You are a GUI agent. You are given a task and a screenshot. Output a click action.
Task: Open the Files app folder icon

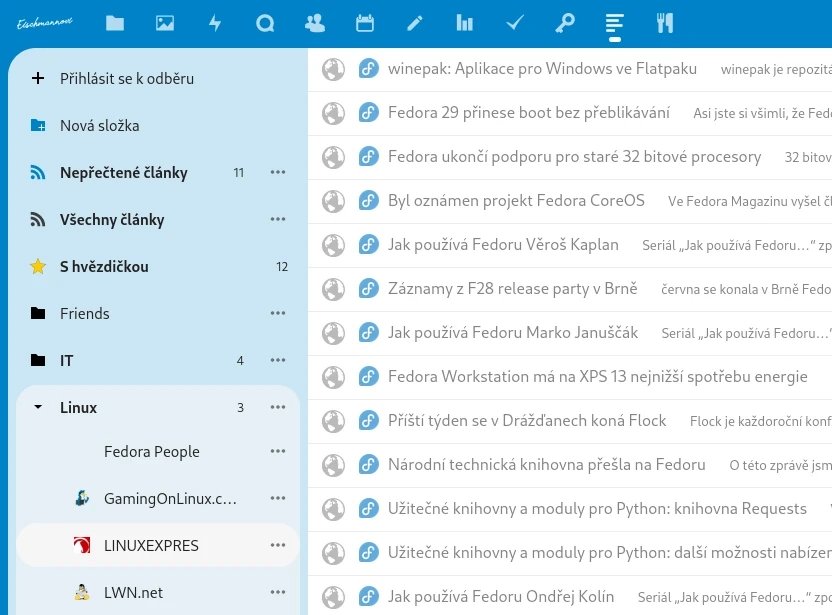click(114, 22)
